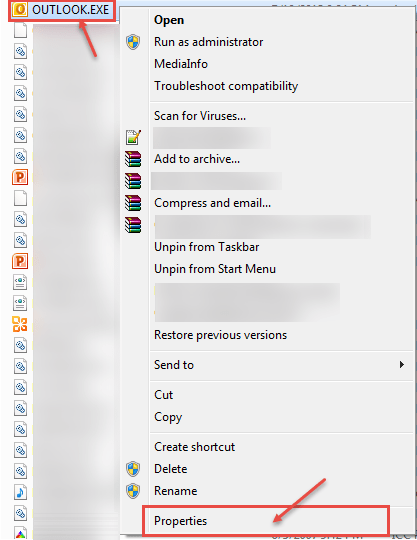Select the Office four-squares orange icon file
This screenshot has height=540, width=417.
[x=20, y=324]
